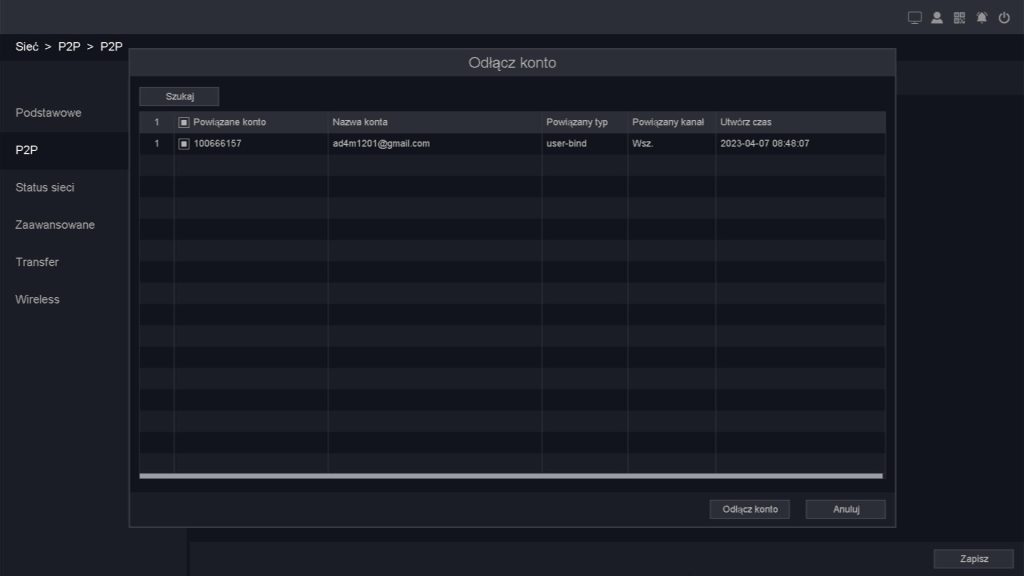Tick the checkbox for account 100666157
Screen dimensions: 1024x576
tap(184, 144)
